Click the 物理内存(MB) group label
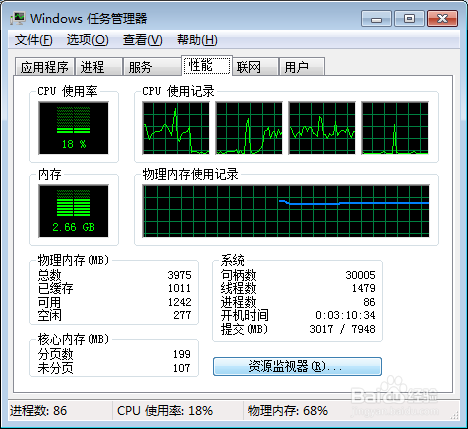The width and height of the screenshot is (468, 429). [x=73, y=260]
